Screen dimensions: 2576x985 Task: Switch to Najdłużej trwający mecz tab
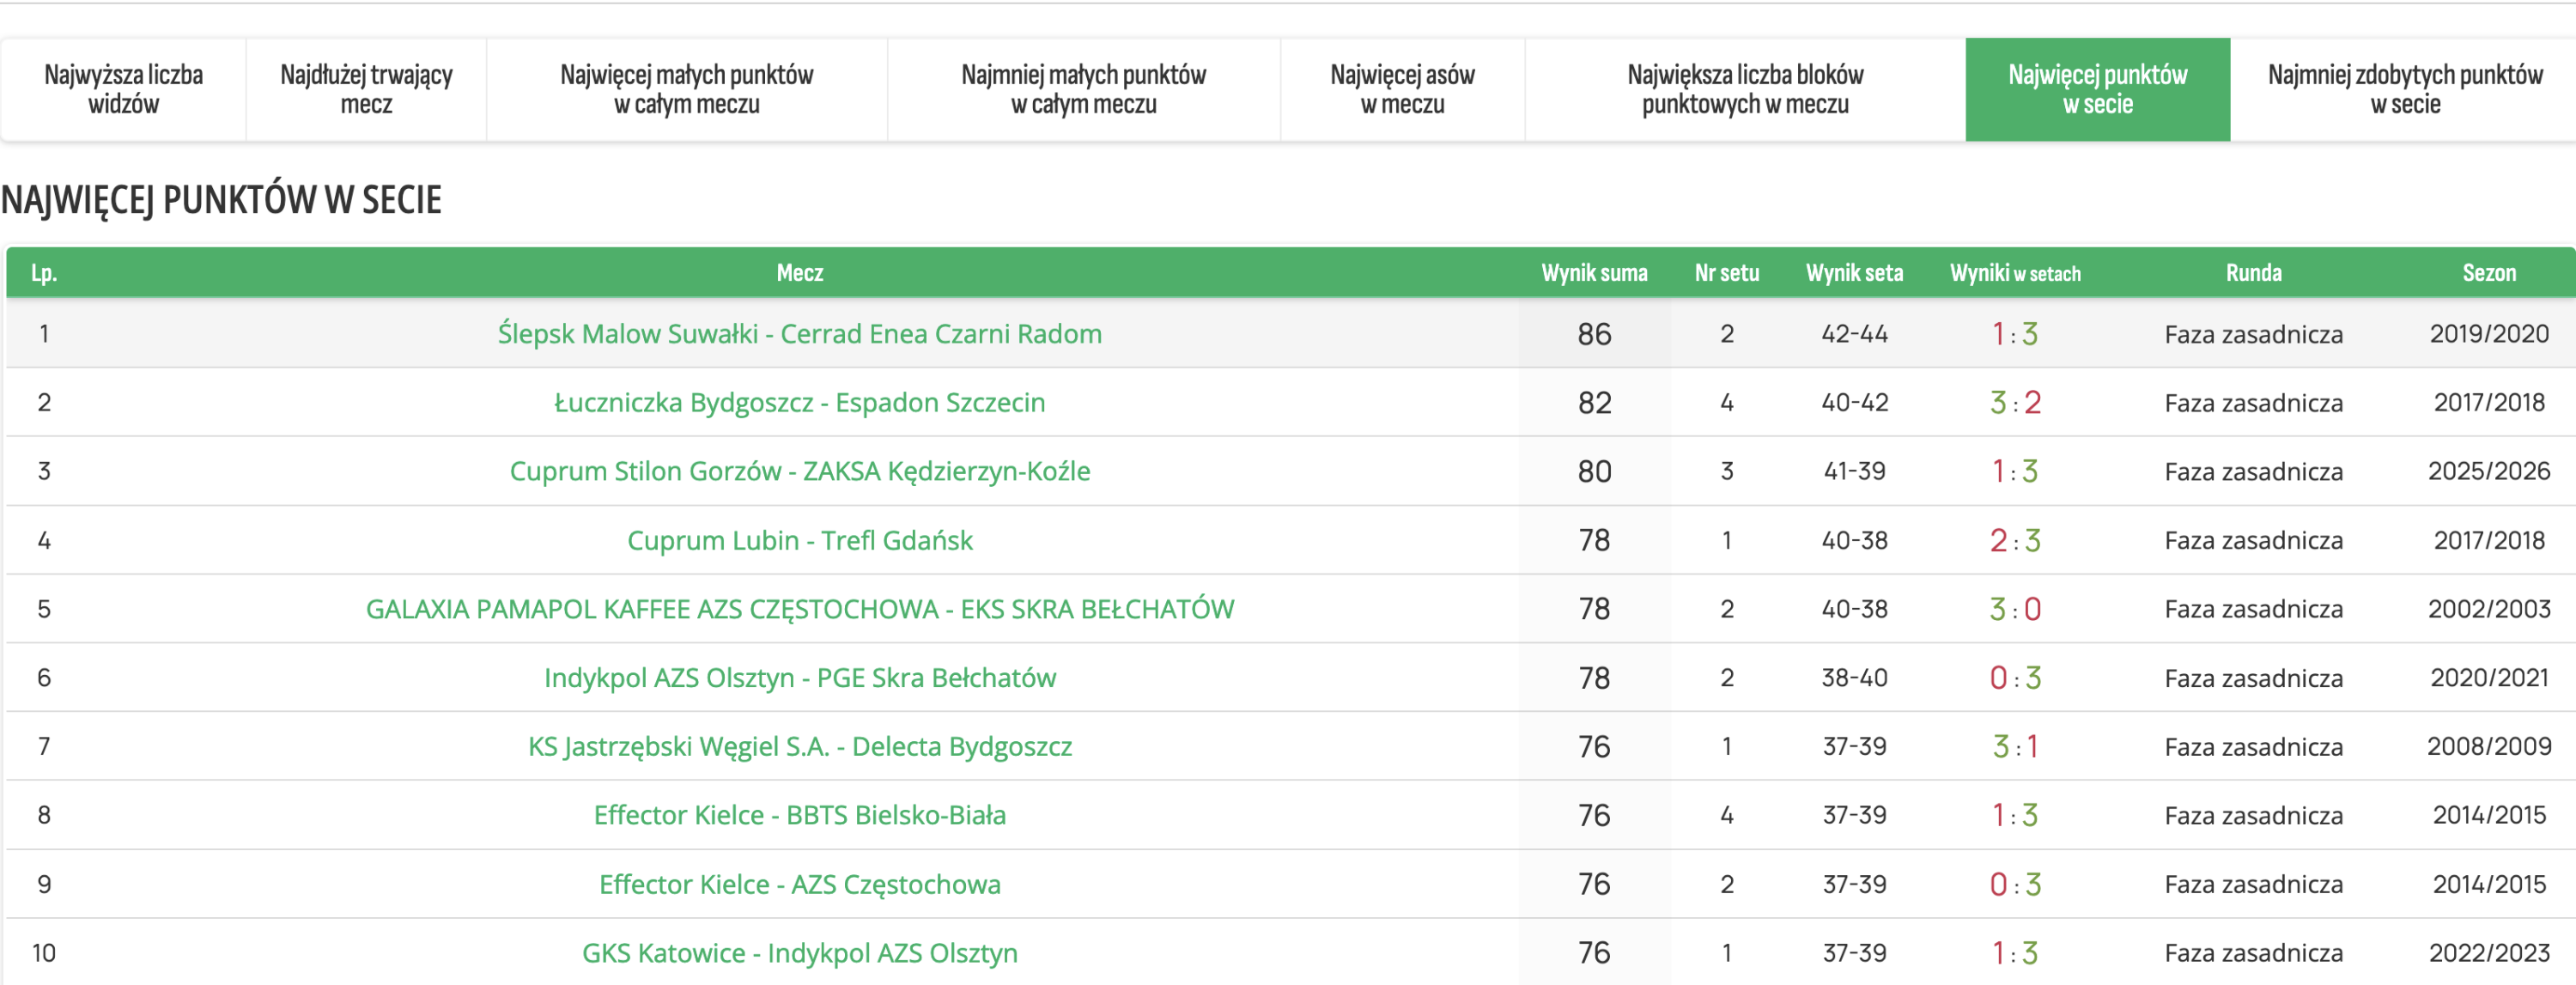click(x=366, y=89)
